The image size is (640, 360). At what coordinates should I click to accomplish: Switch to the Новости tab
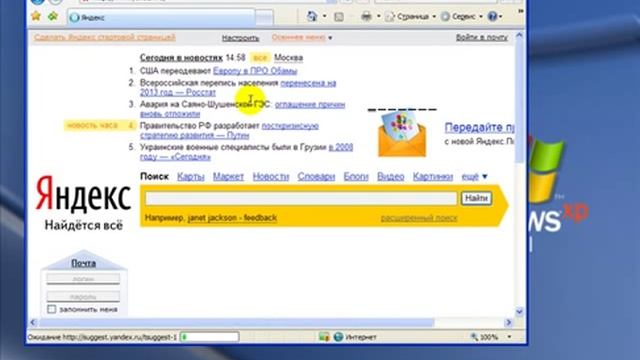pos(271,176)
